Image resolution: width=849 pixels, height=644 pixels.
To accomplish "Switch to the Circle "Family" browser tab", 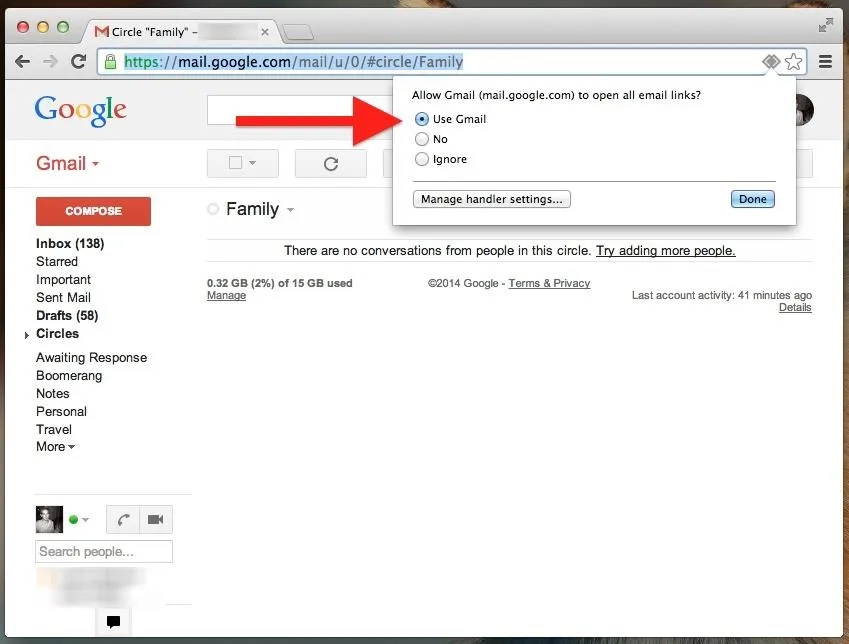I will [x=179, y=32].
